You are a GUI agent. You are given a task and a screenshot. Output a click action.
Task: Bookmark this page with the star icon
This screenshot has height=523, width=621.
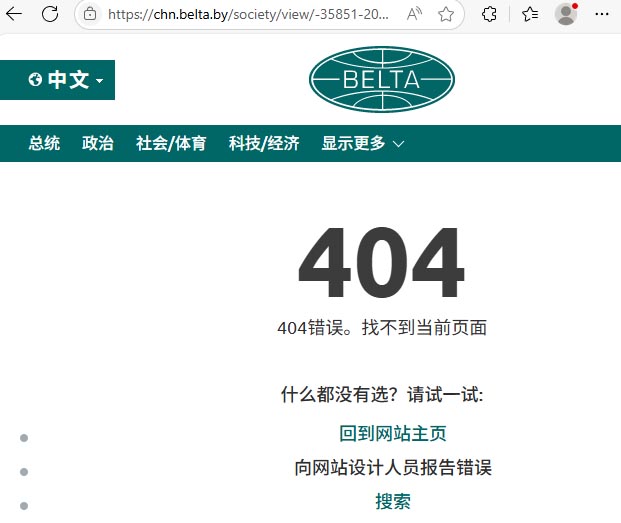[446, 15]
